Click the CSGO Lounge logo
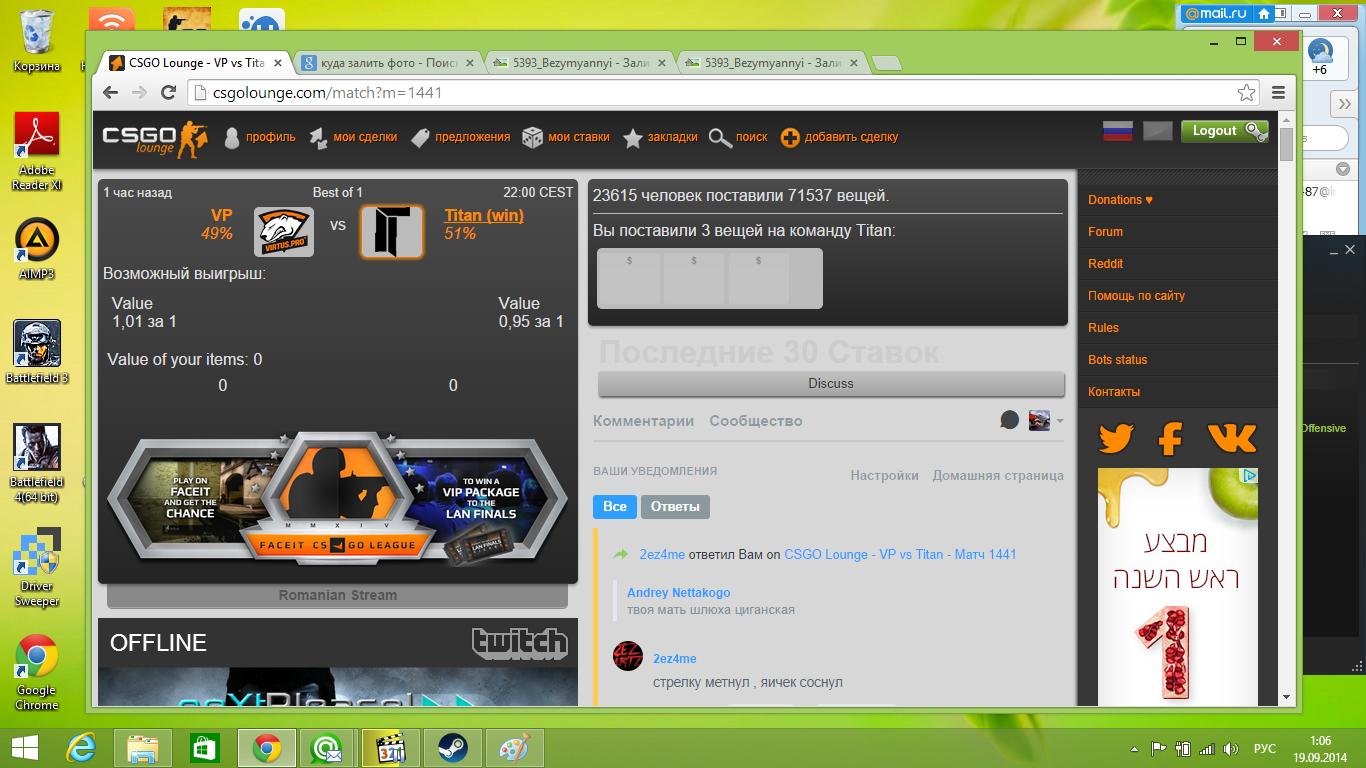Viewport: 1366px width, 768px height. tap(155, 138)
